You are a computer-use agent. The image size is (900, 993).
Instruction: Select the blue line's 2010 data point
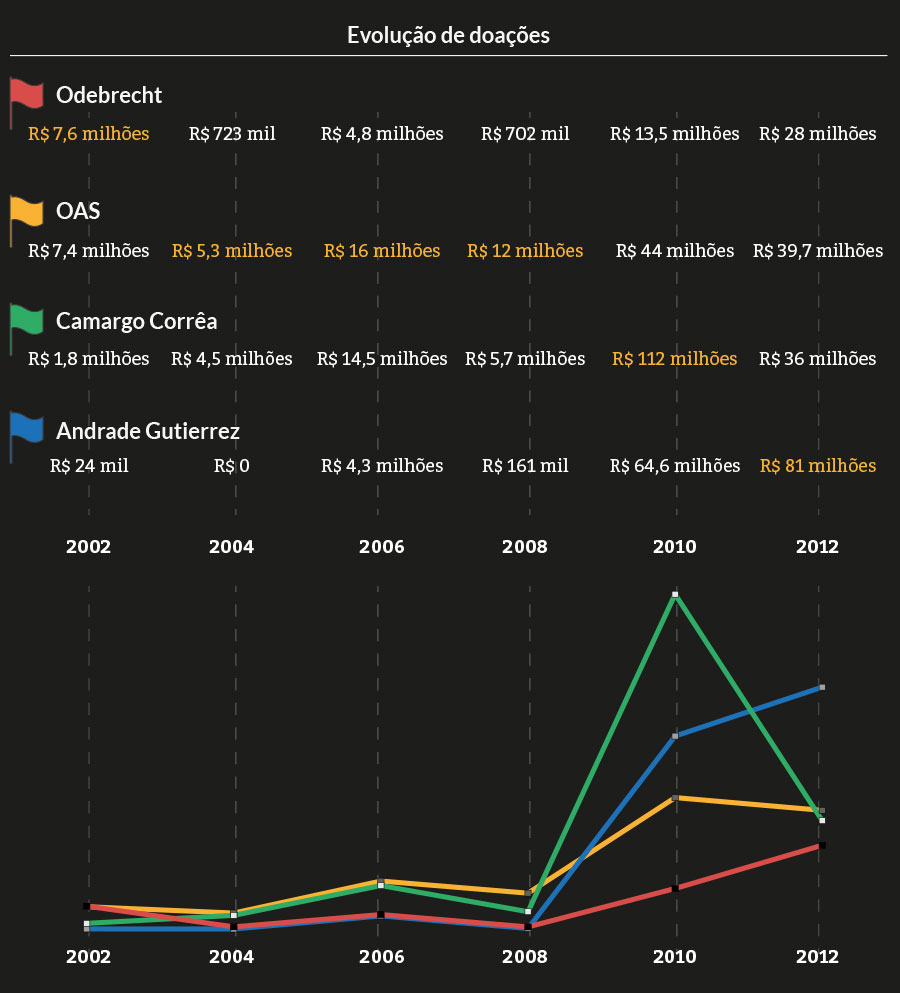point(675,736)
